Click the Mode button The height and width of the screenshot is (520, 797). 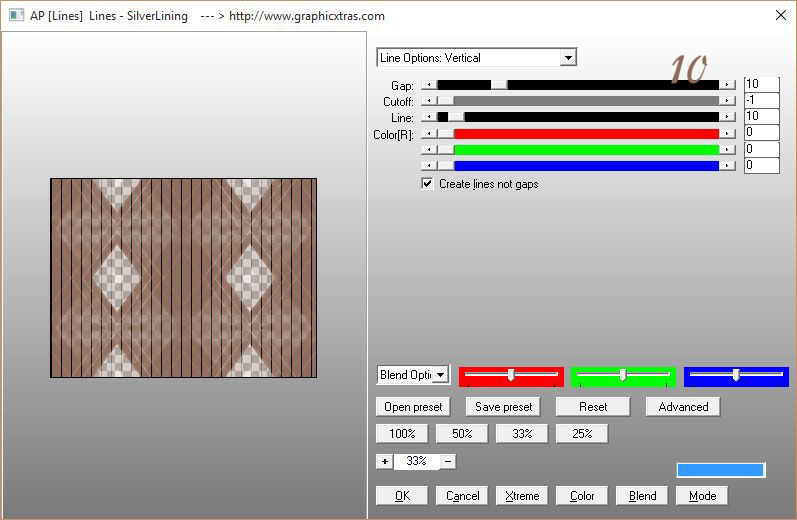702,496
